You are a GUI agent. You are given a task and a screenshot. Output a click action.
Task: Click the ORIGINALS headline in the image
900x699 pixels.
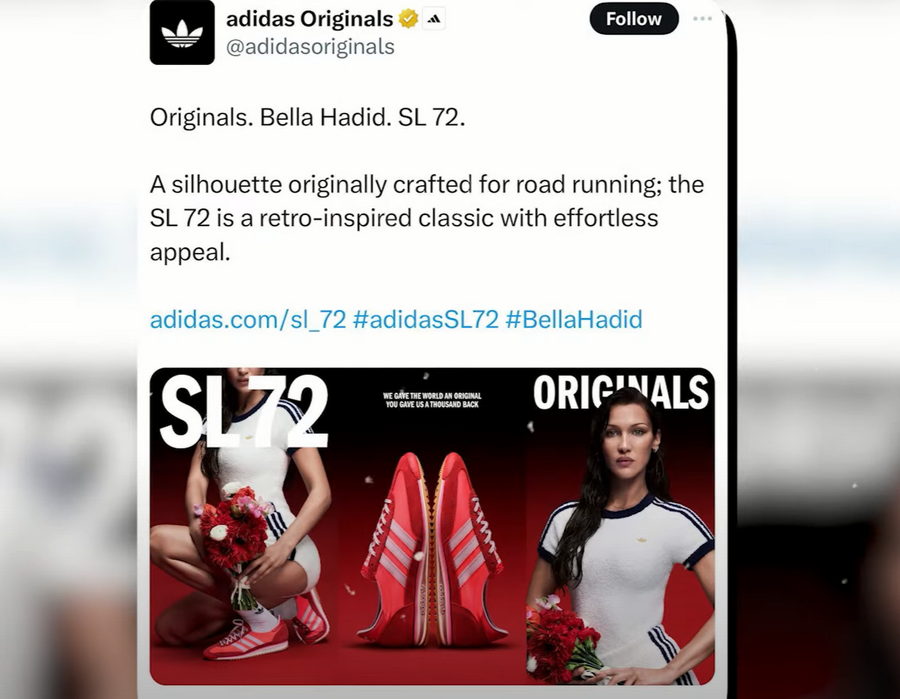coord(620,393)
